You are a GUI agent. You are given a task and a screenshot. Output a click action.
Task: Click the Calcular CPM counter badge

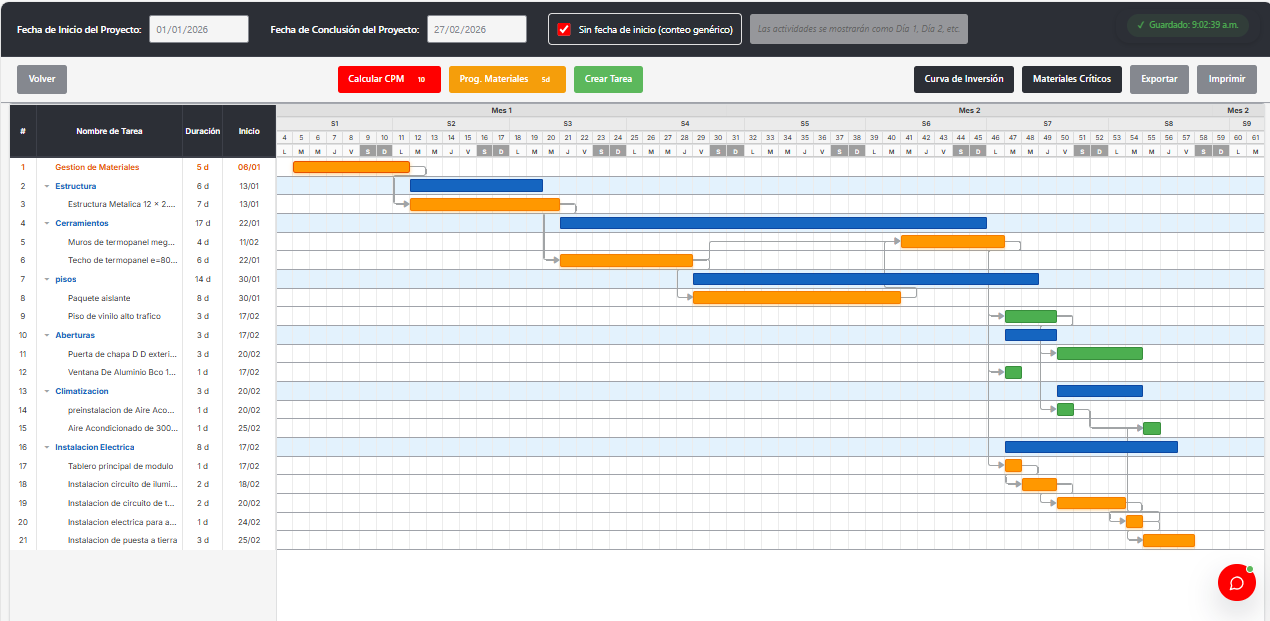[421, 79]
